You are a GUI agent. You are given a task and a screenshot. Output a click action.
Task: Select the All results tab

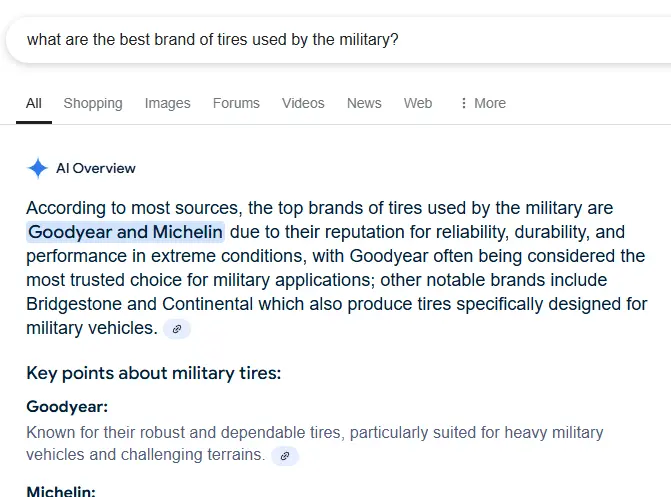(x=34, y=103)
